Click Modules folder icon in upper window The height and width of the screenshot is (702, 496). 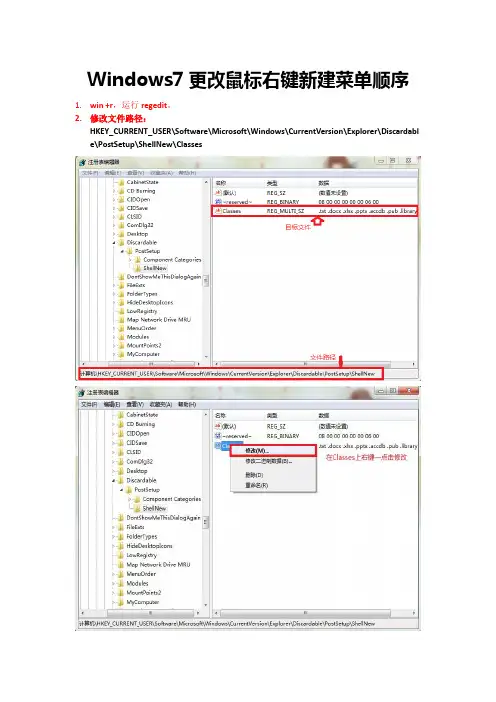click(x=121, y=337)
